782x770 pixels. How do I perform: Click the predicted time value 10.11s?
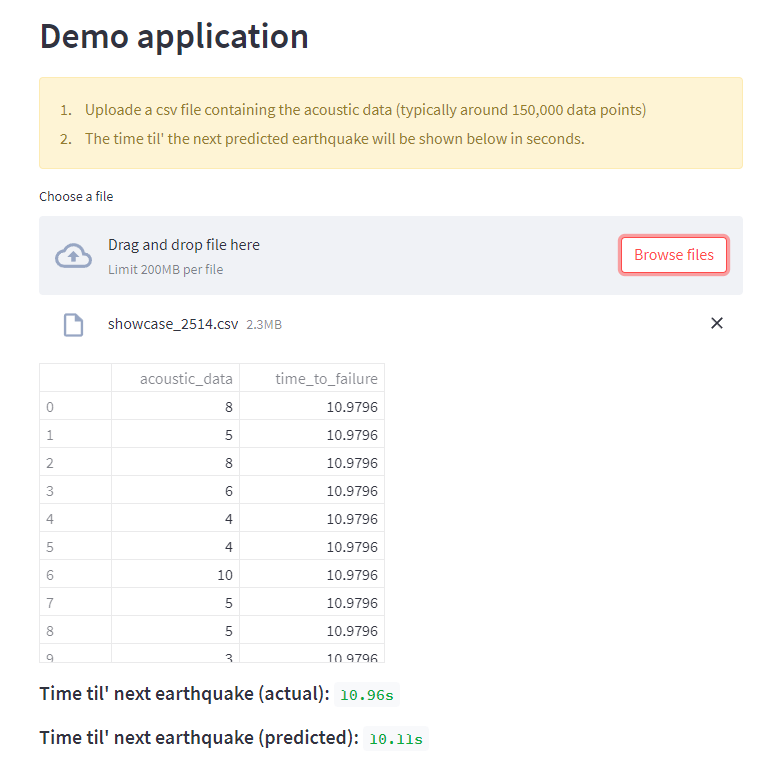tap(396, 739)
